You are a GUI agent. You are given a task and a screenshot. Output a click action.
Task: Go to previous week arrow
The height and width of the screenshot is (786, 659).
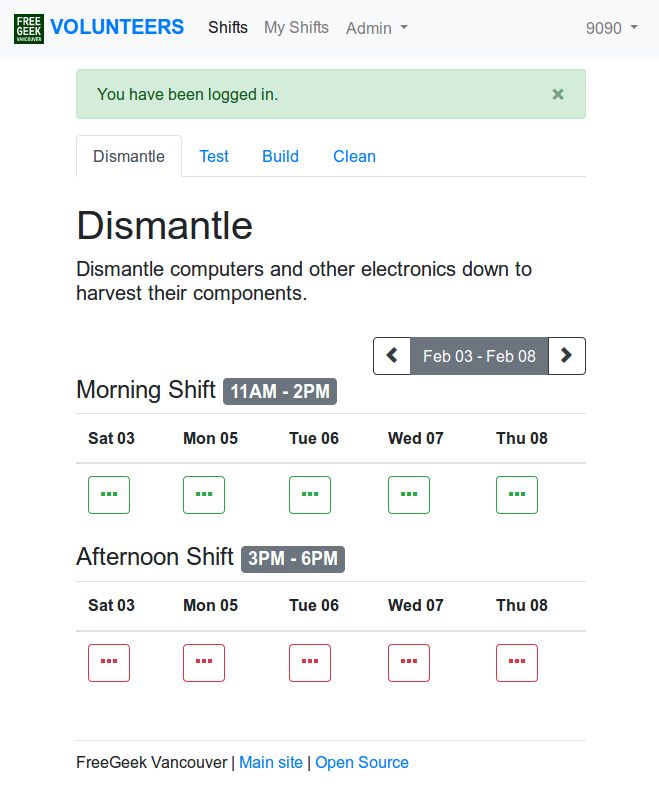(392, 356)
